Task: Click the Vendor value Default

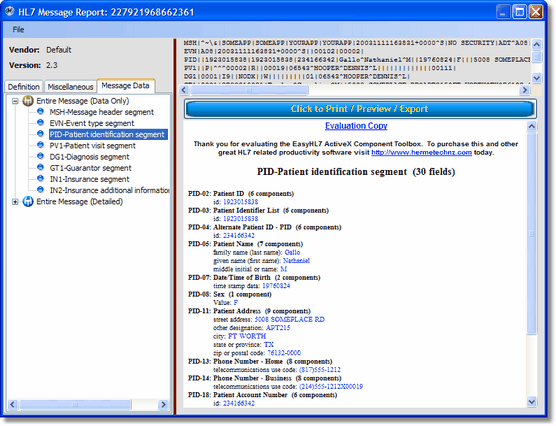Action: click(x=59, y=50)
